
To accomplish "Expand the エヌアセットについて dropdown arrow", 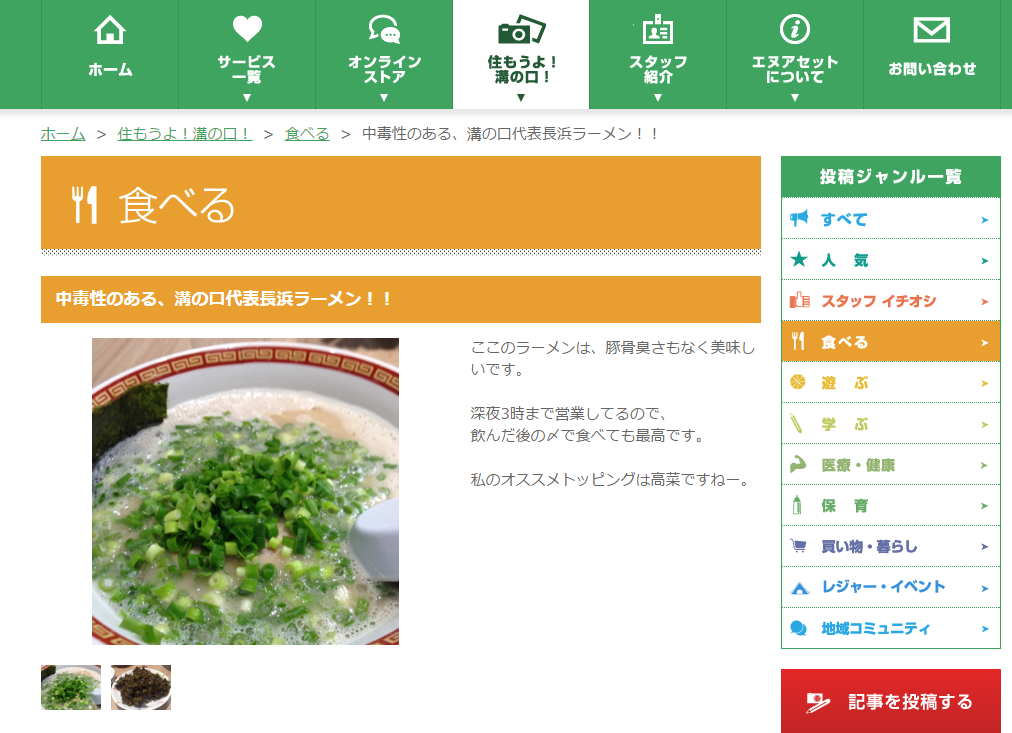I will [794, 98].
